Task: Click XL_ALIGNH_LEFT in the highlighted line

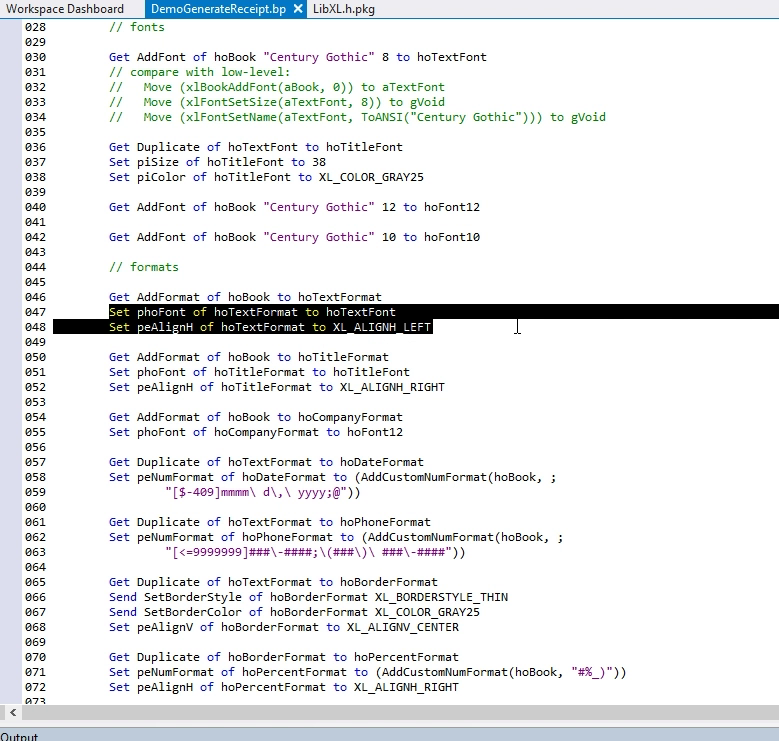Action: [382, 327]
